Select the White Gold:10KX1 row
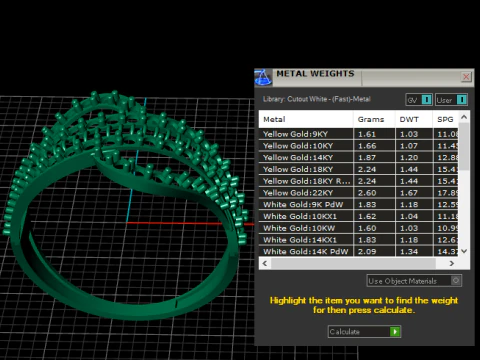 pyautogui.click(x=358, y=216)
